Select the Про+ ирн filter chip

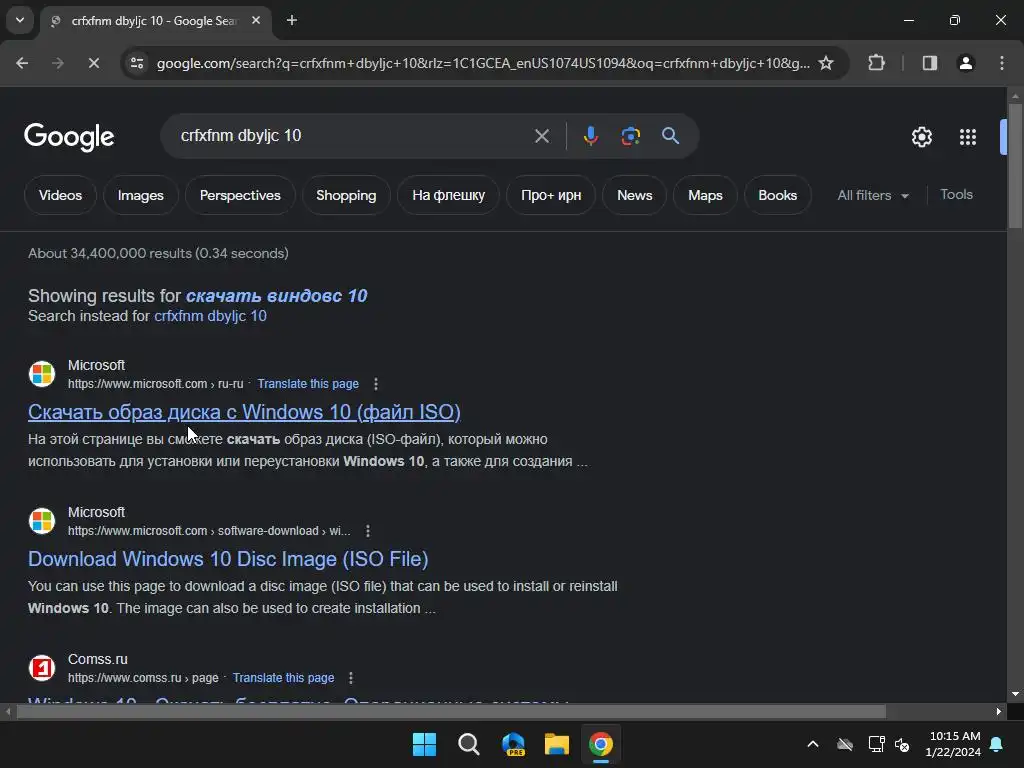click(551, 195)
